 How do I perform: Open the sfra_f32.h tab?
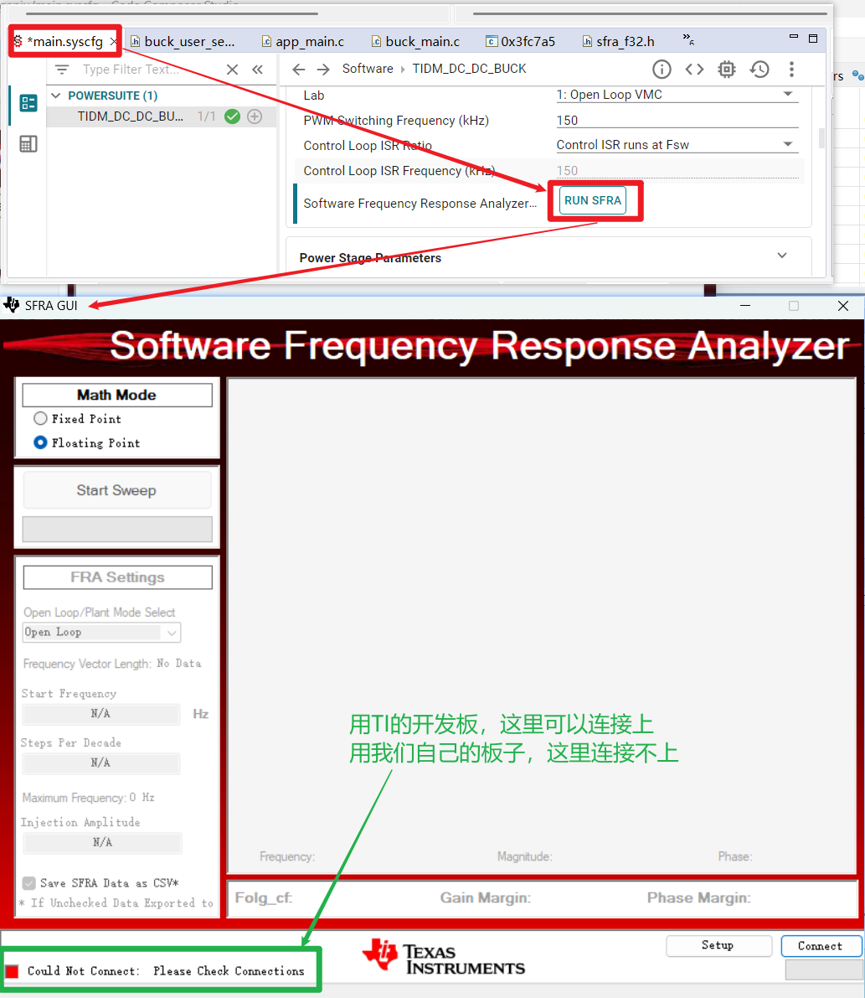click(618, 42)
